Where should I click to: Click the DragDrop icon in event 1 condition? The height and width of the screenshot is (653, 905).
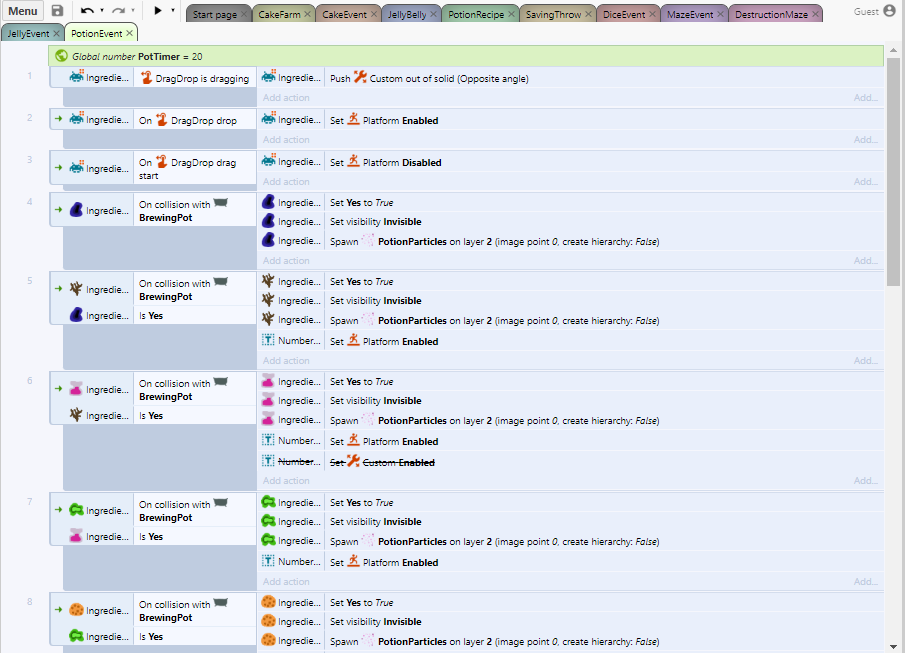[146, 78]
